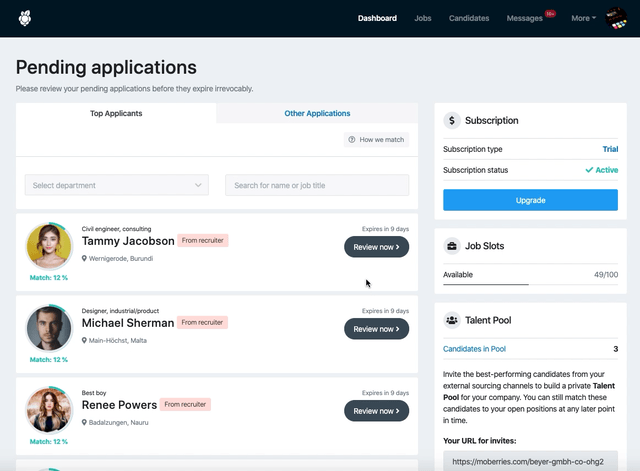Click From recruiter tag on Tammy Jacobson
640x471 pixels.
pos(202,240)
